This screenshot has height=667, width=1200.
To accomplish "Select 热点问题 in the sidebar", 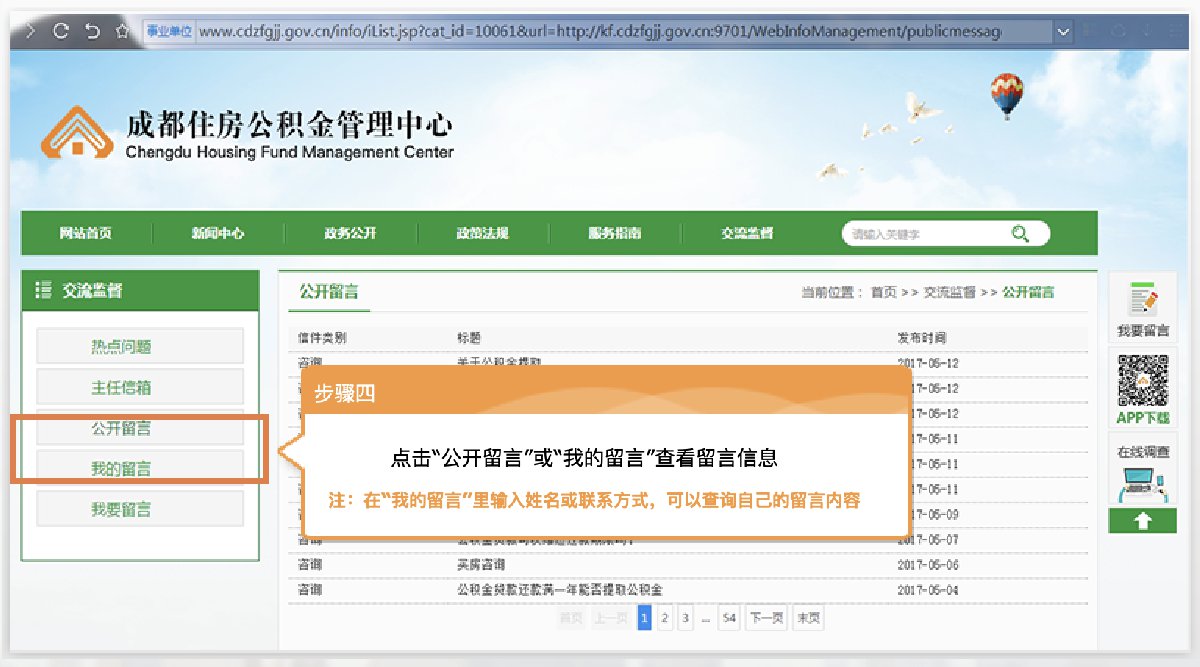I will [140, 346].
